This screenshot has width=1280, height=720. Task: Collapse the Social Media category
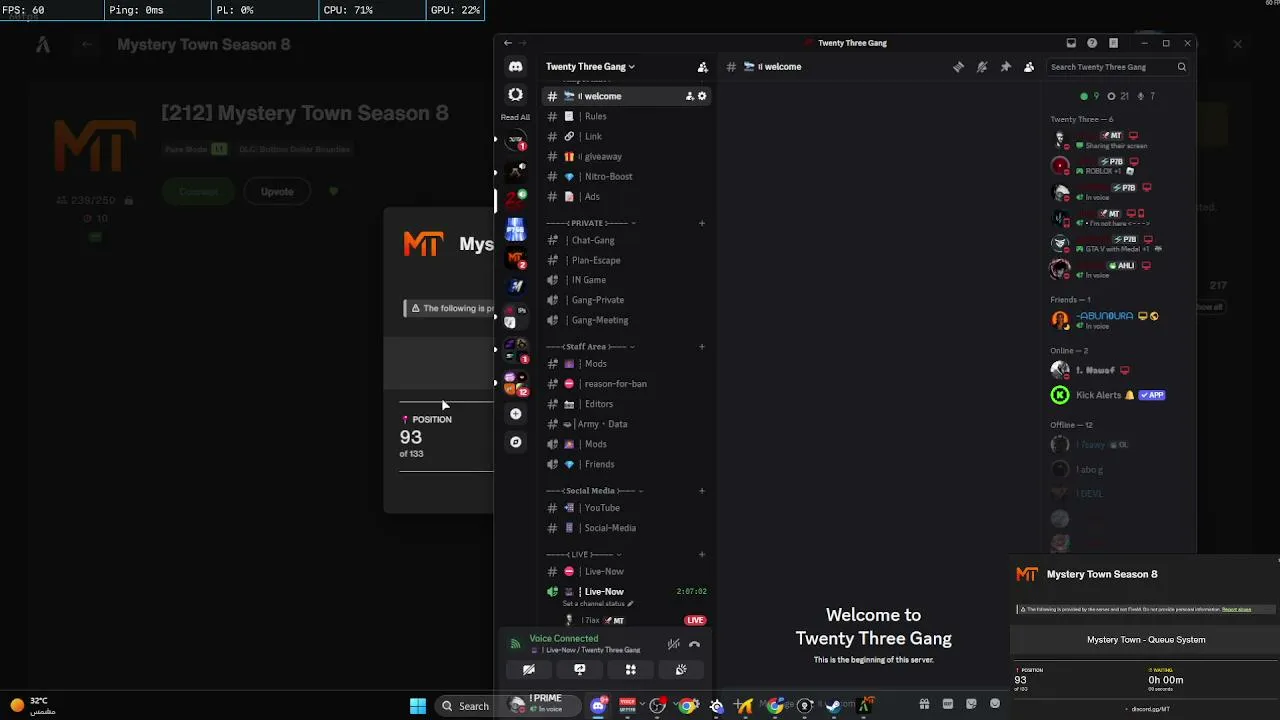point(594,491)
